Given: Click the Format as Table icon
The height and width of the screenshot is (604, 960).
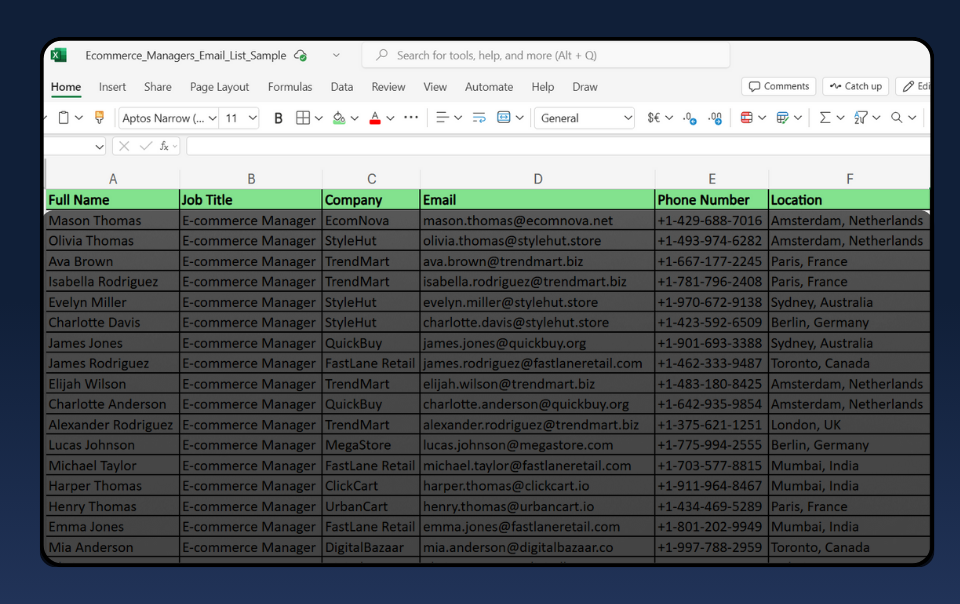Looking at the screenshot, I should pos(782,117).
